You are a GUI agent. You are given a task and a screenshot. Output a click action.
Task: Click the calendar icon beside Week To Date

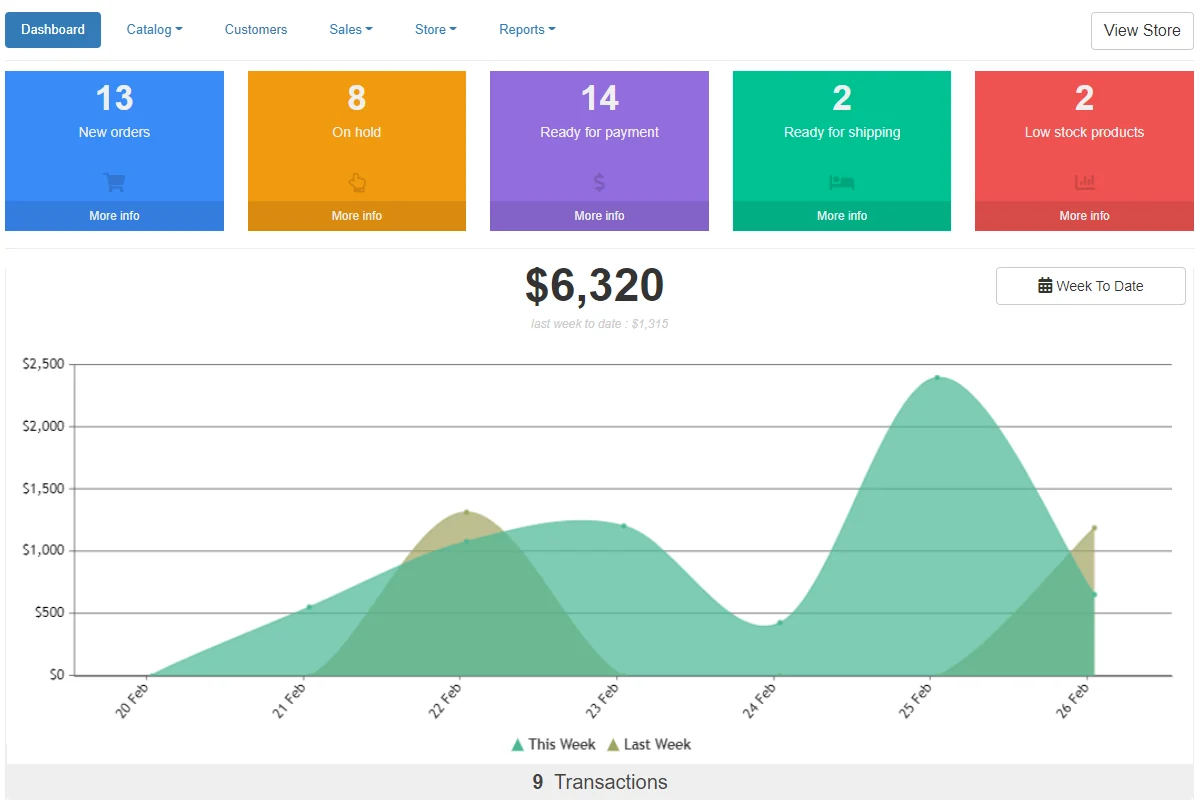point(1045,286)
